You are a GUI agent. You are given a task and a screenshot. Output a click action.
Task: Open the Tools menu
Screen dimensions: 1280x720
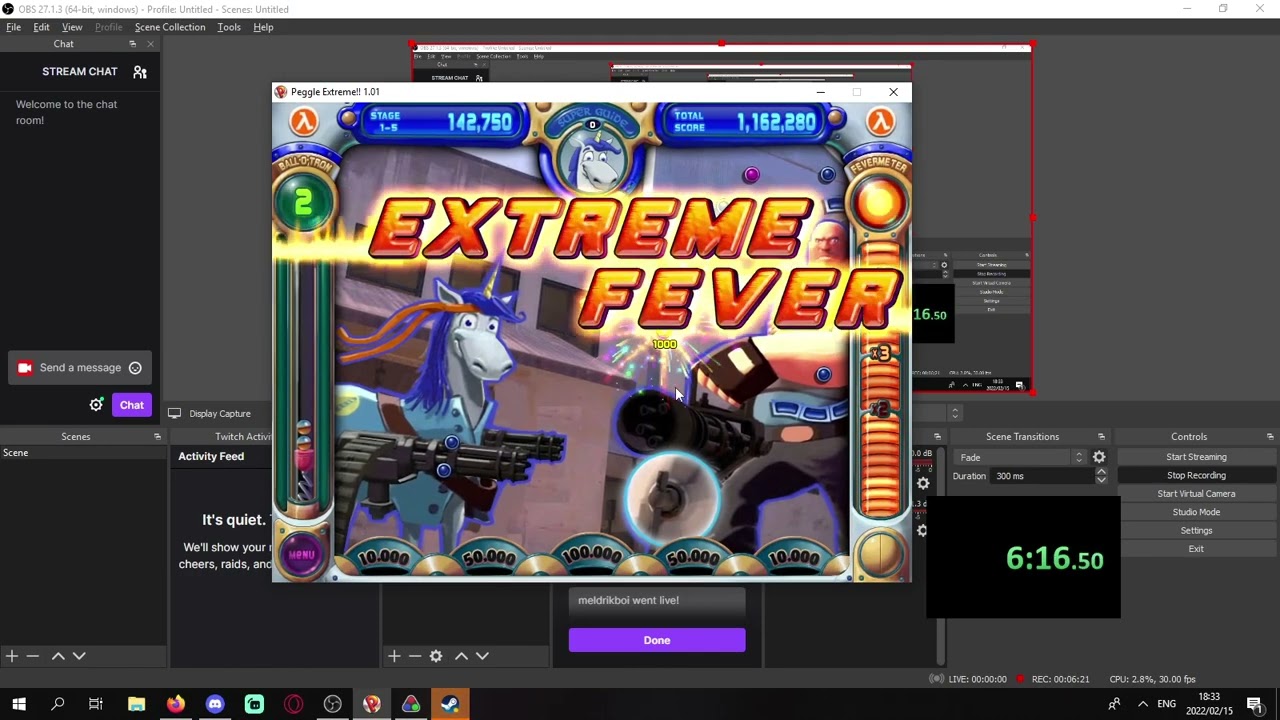(229, 27)
